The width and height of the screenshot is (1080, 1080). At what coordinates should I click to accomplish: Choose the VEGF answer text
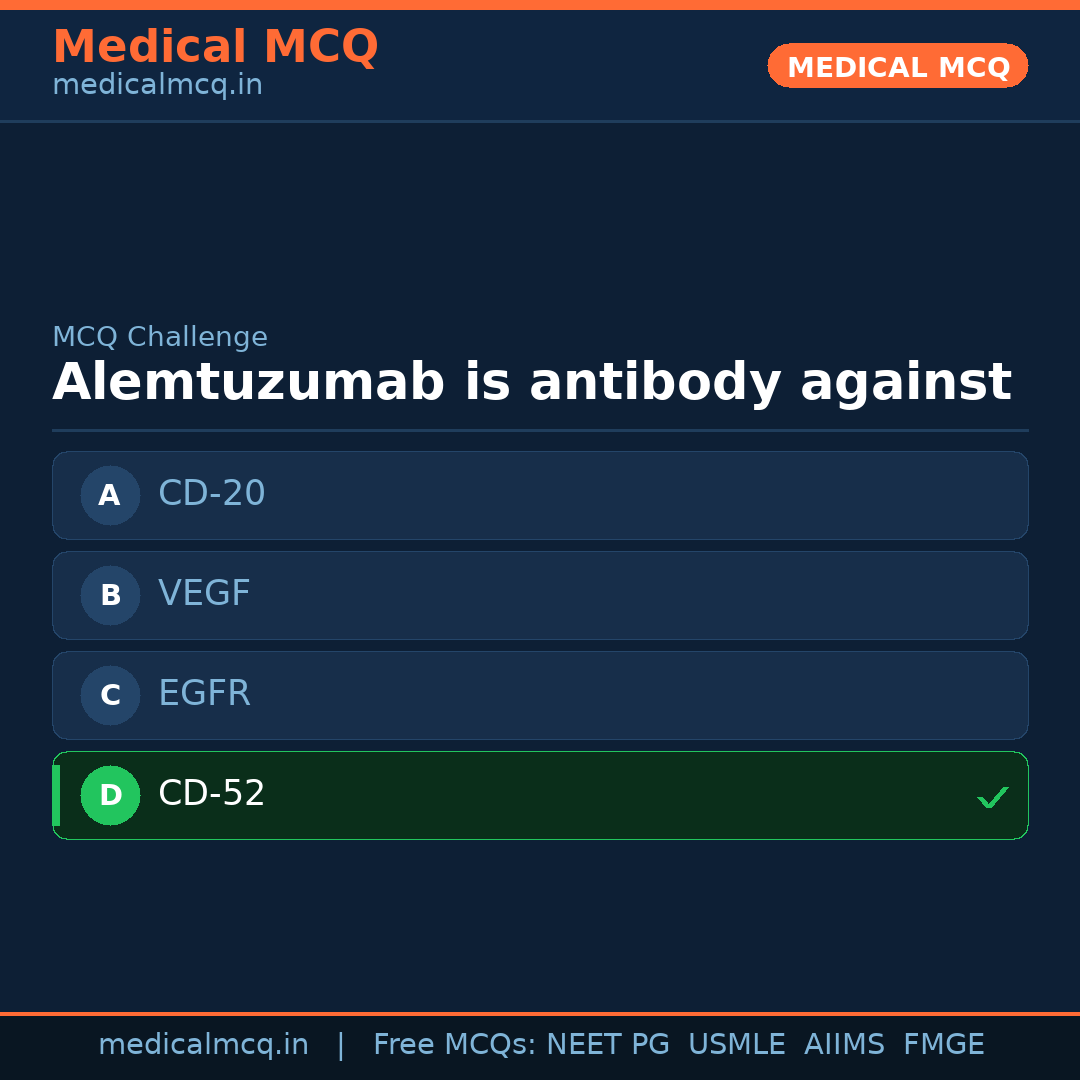coord(204,594)
